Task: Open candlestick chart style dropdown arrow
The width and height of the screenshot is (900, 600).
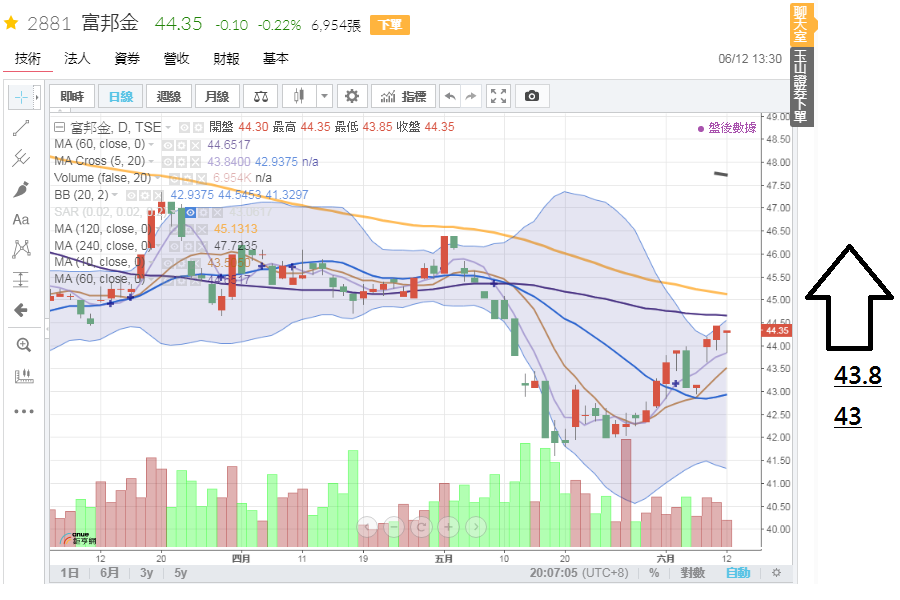Action: [x=324, y=96]
